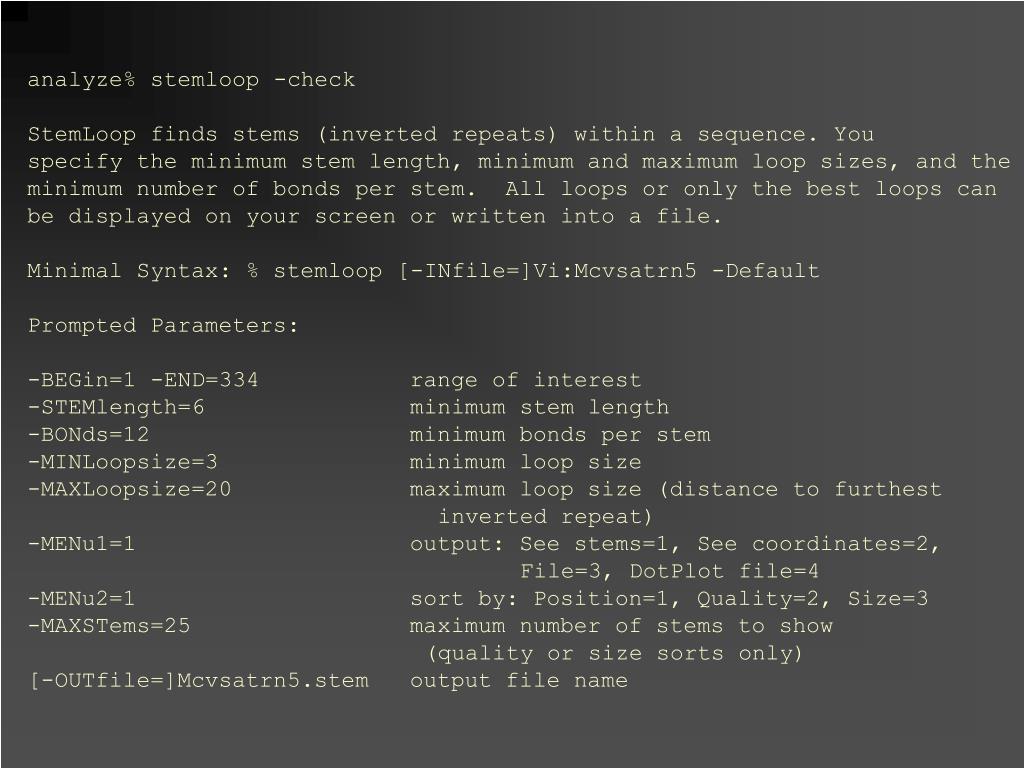Click the -MINLoopsize=3 parameter
Screen dimensions: 1024x768
tap(122, 462)
